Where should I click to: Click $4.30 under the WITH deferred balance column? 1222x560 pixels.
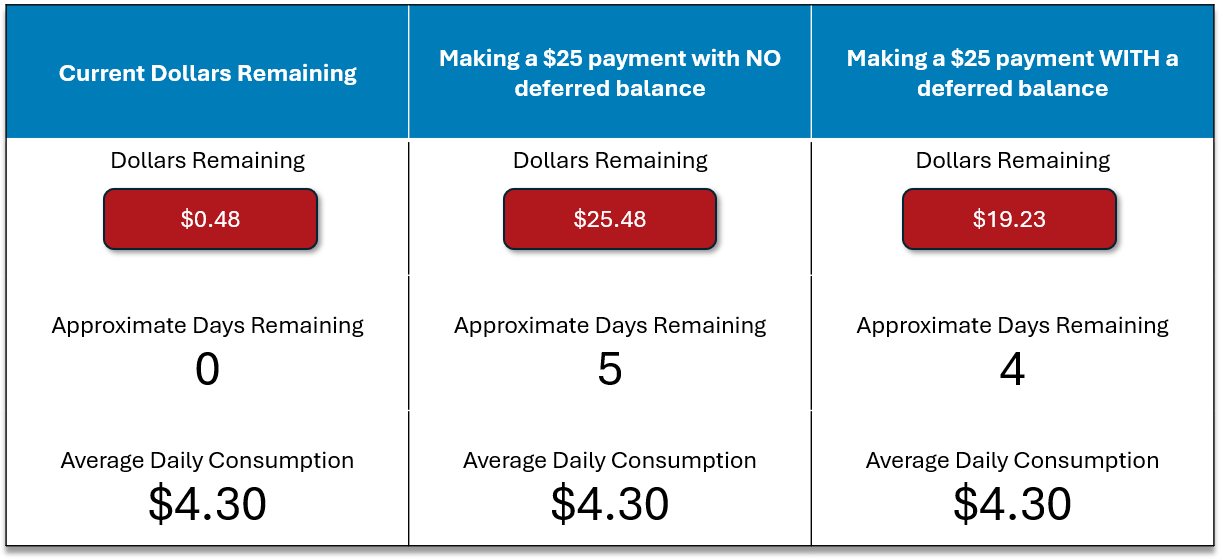pos(1012,504)
